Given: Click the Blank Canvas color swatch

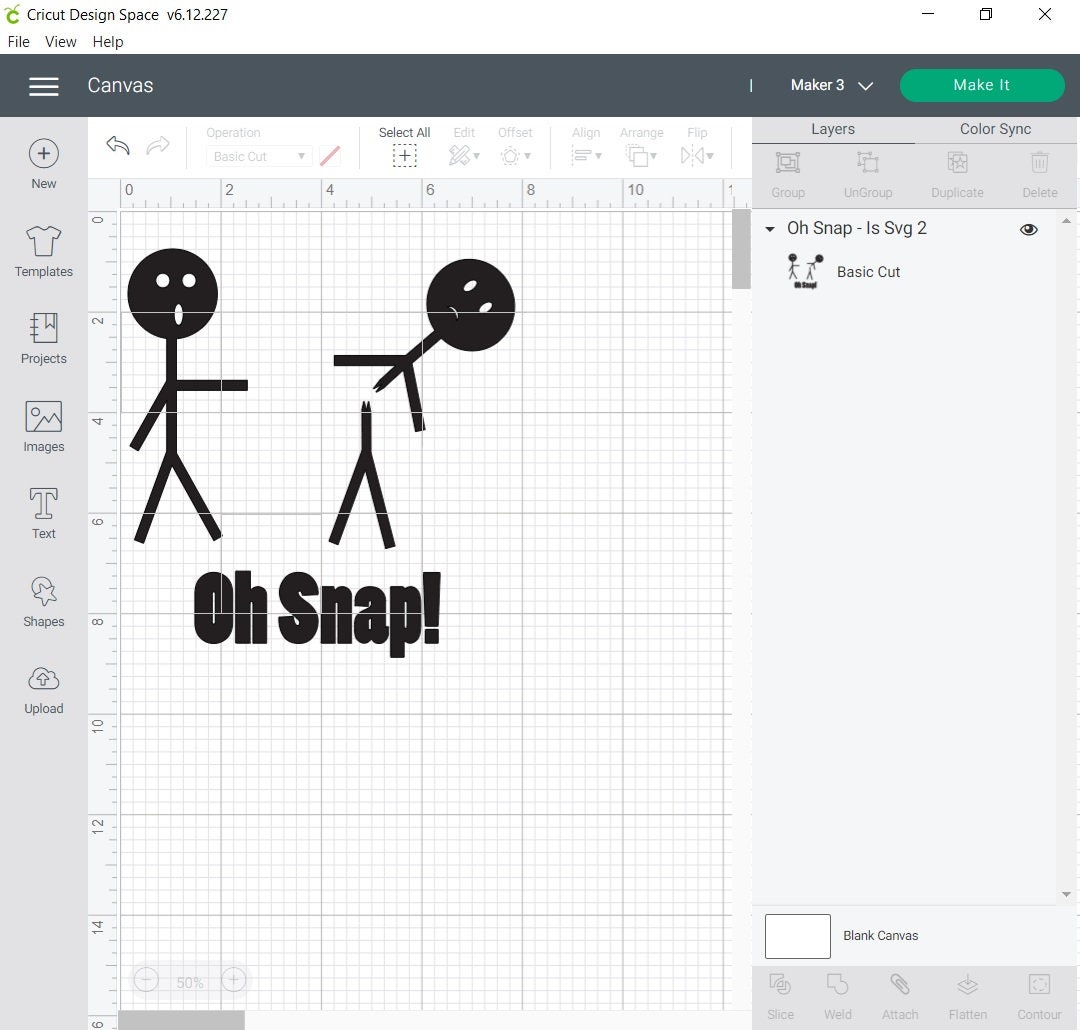Looking at the screenshot, I should 797,936.
